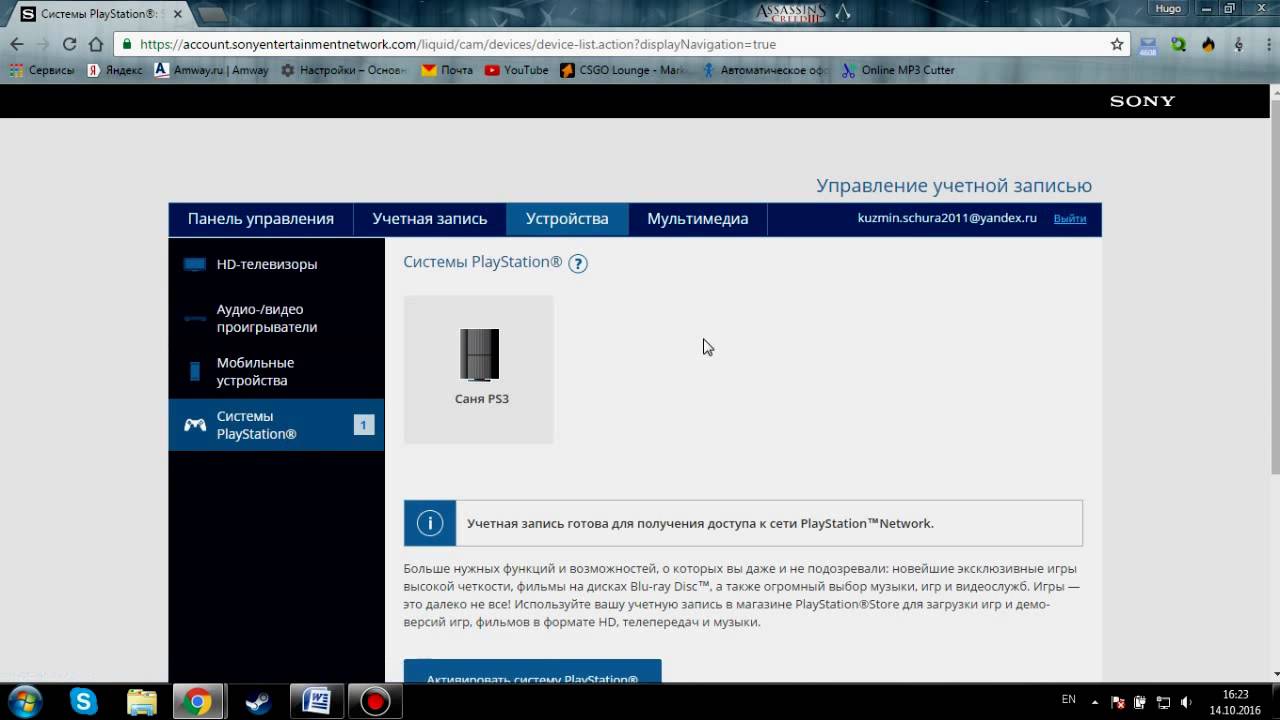Open the Учетная запись tab
This screenshot has height=720, width=1280.
click(x=430, y=219)
